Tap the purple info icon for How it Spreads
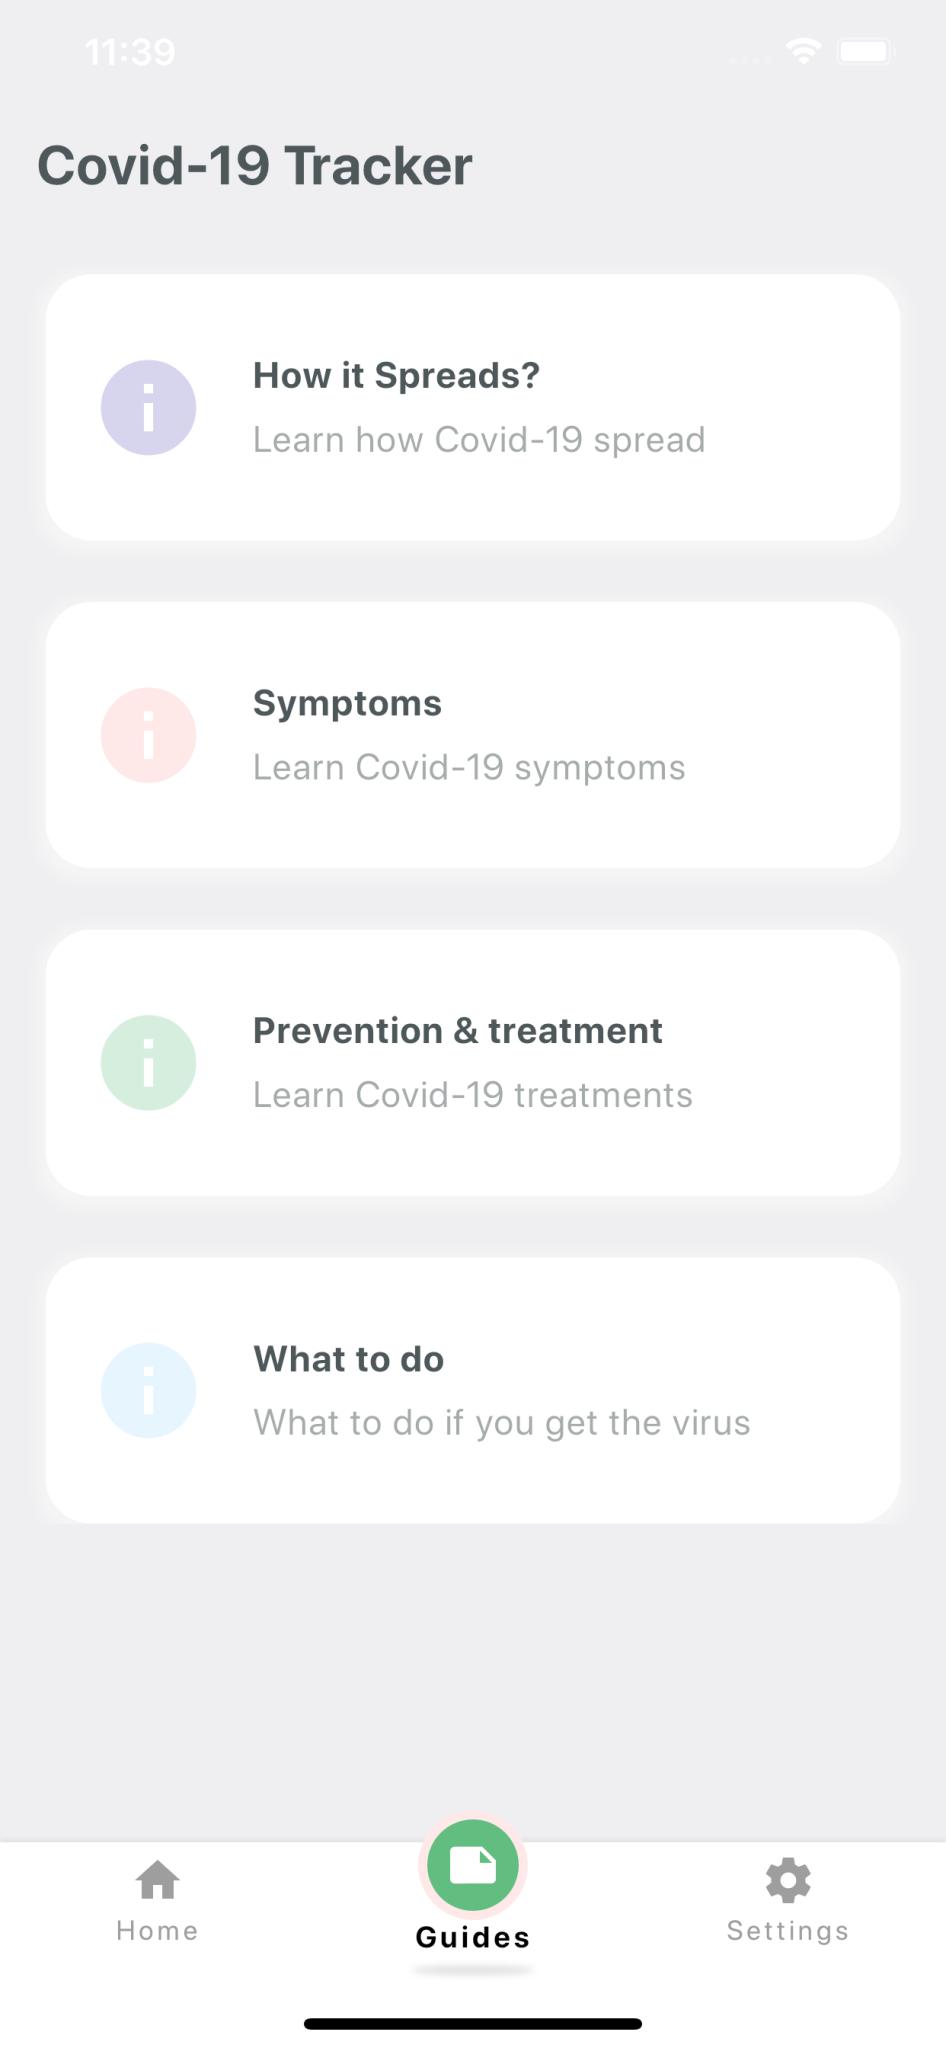Viewport: 946px width, 2048px height. coord(148,408)
